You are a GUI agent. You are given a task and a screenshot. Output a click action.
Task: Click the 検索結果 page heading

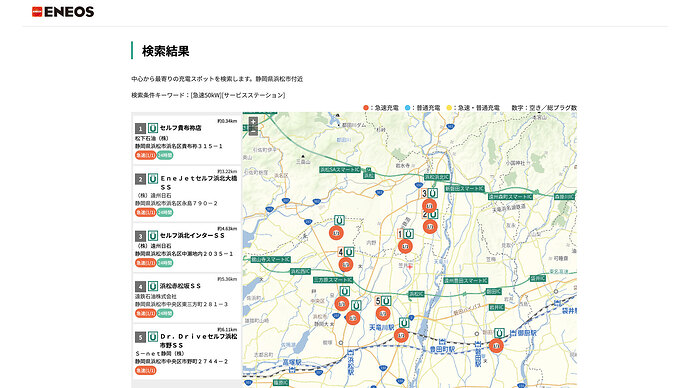click(x=165, y=51)
